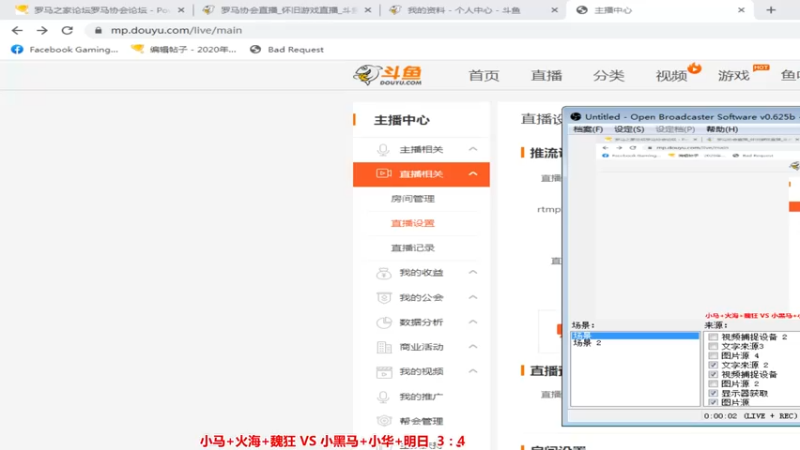Click the OBS logo in the window title bar

tap(576, 116)
